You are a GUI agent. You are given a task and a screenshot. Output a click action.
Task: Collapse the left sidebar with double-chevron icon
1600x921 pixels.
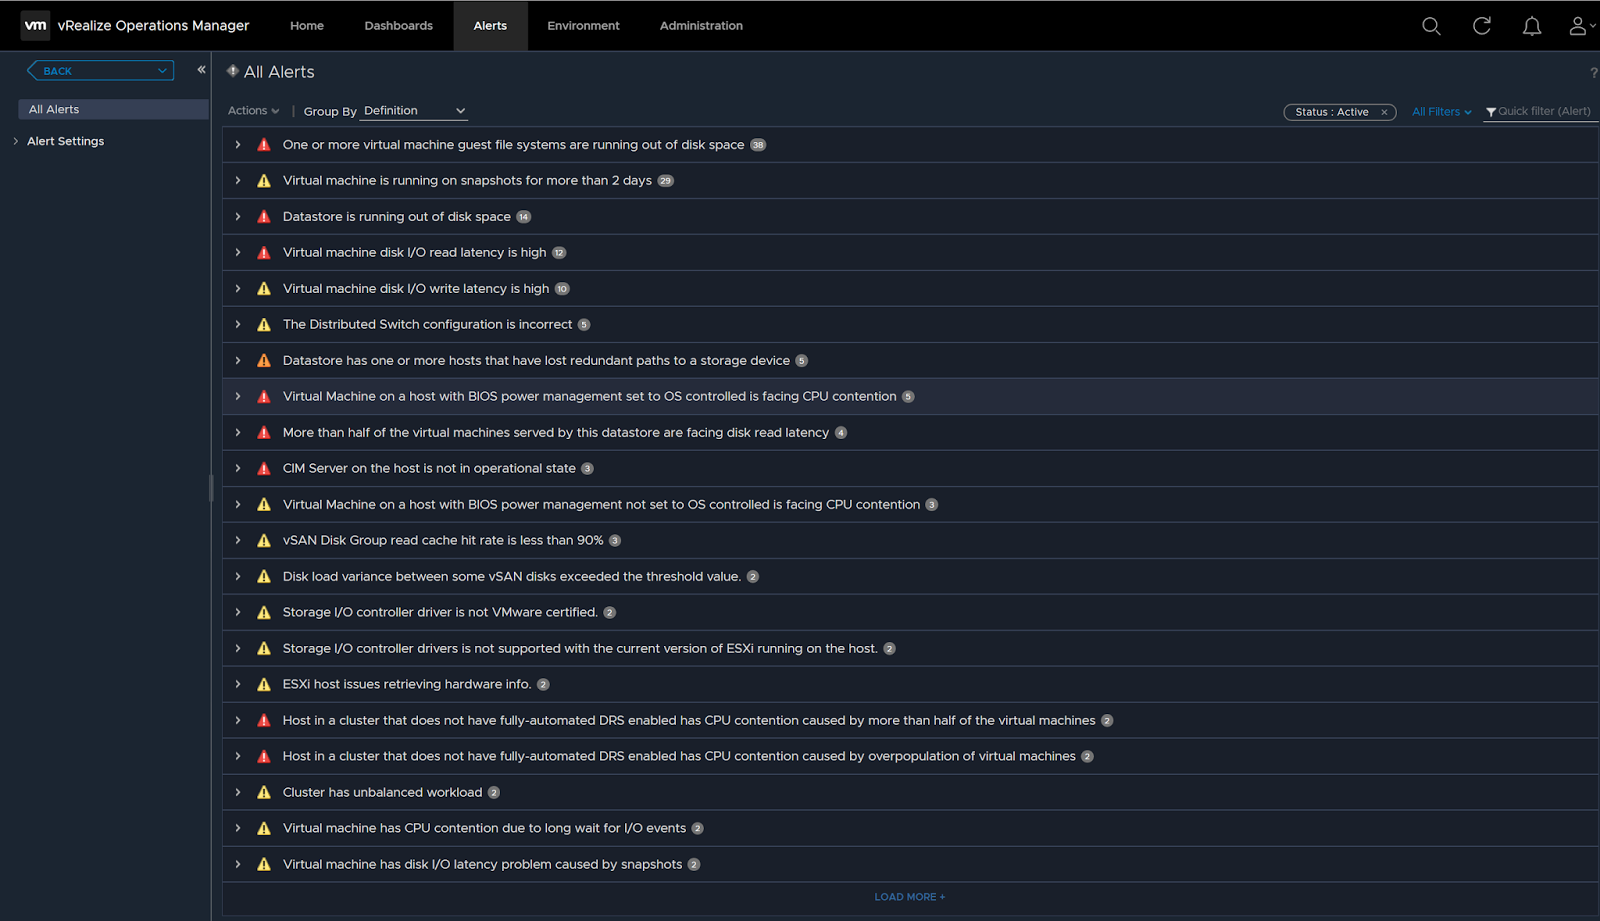tap(201, 70)
